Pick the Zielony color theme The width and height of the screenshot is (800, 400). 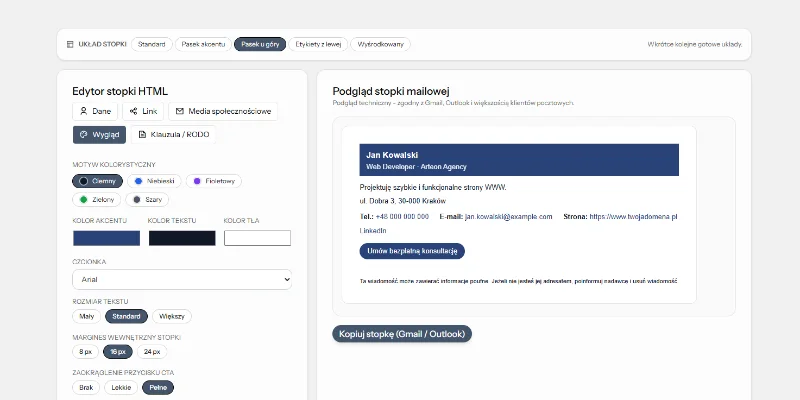[x=96, y=199]
